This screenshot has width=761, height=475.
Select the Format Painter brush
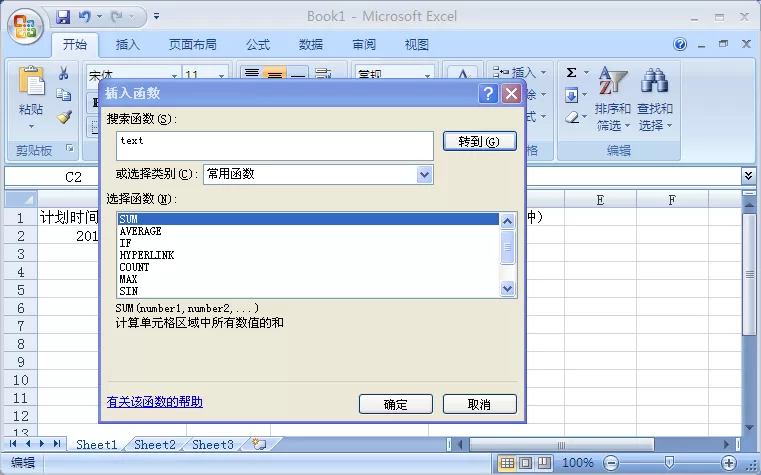64,116
